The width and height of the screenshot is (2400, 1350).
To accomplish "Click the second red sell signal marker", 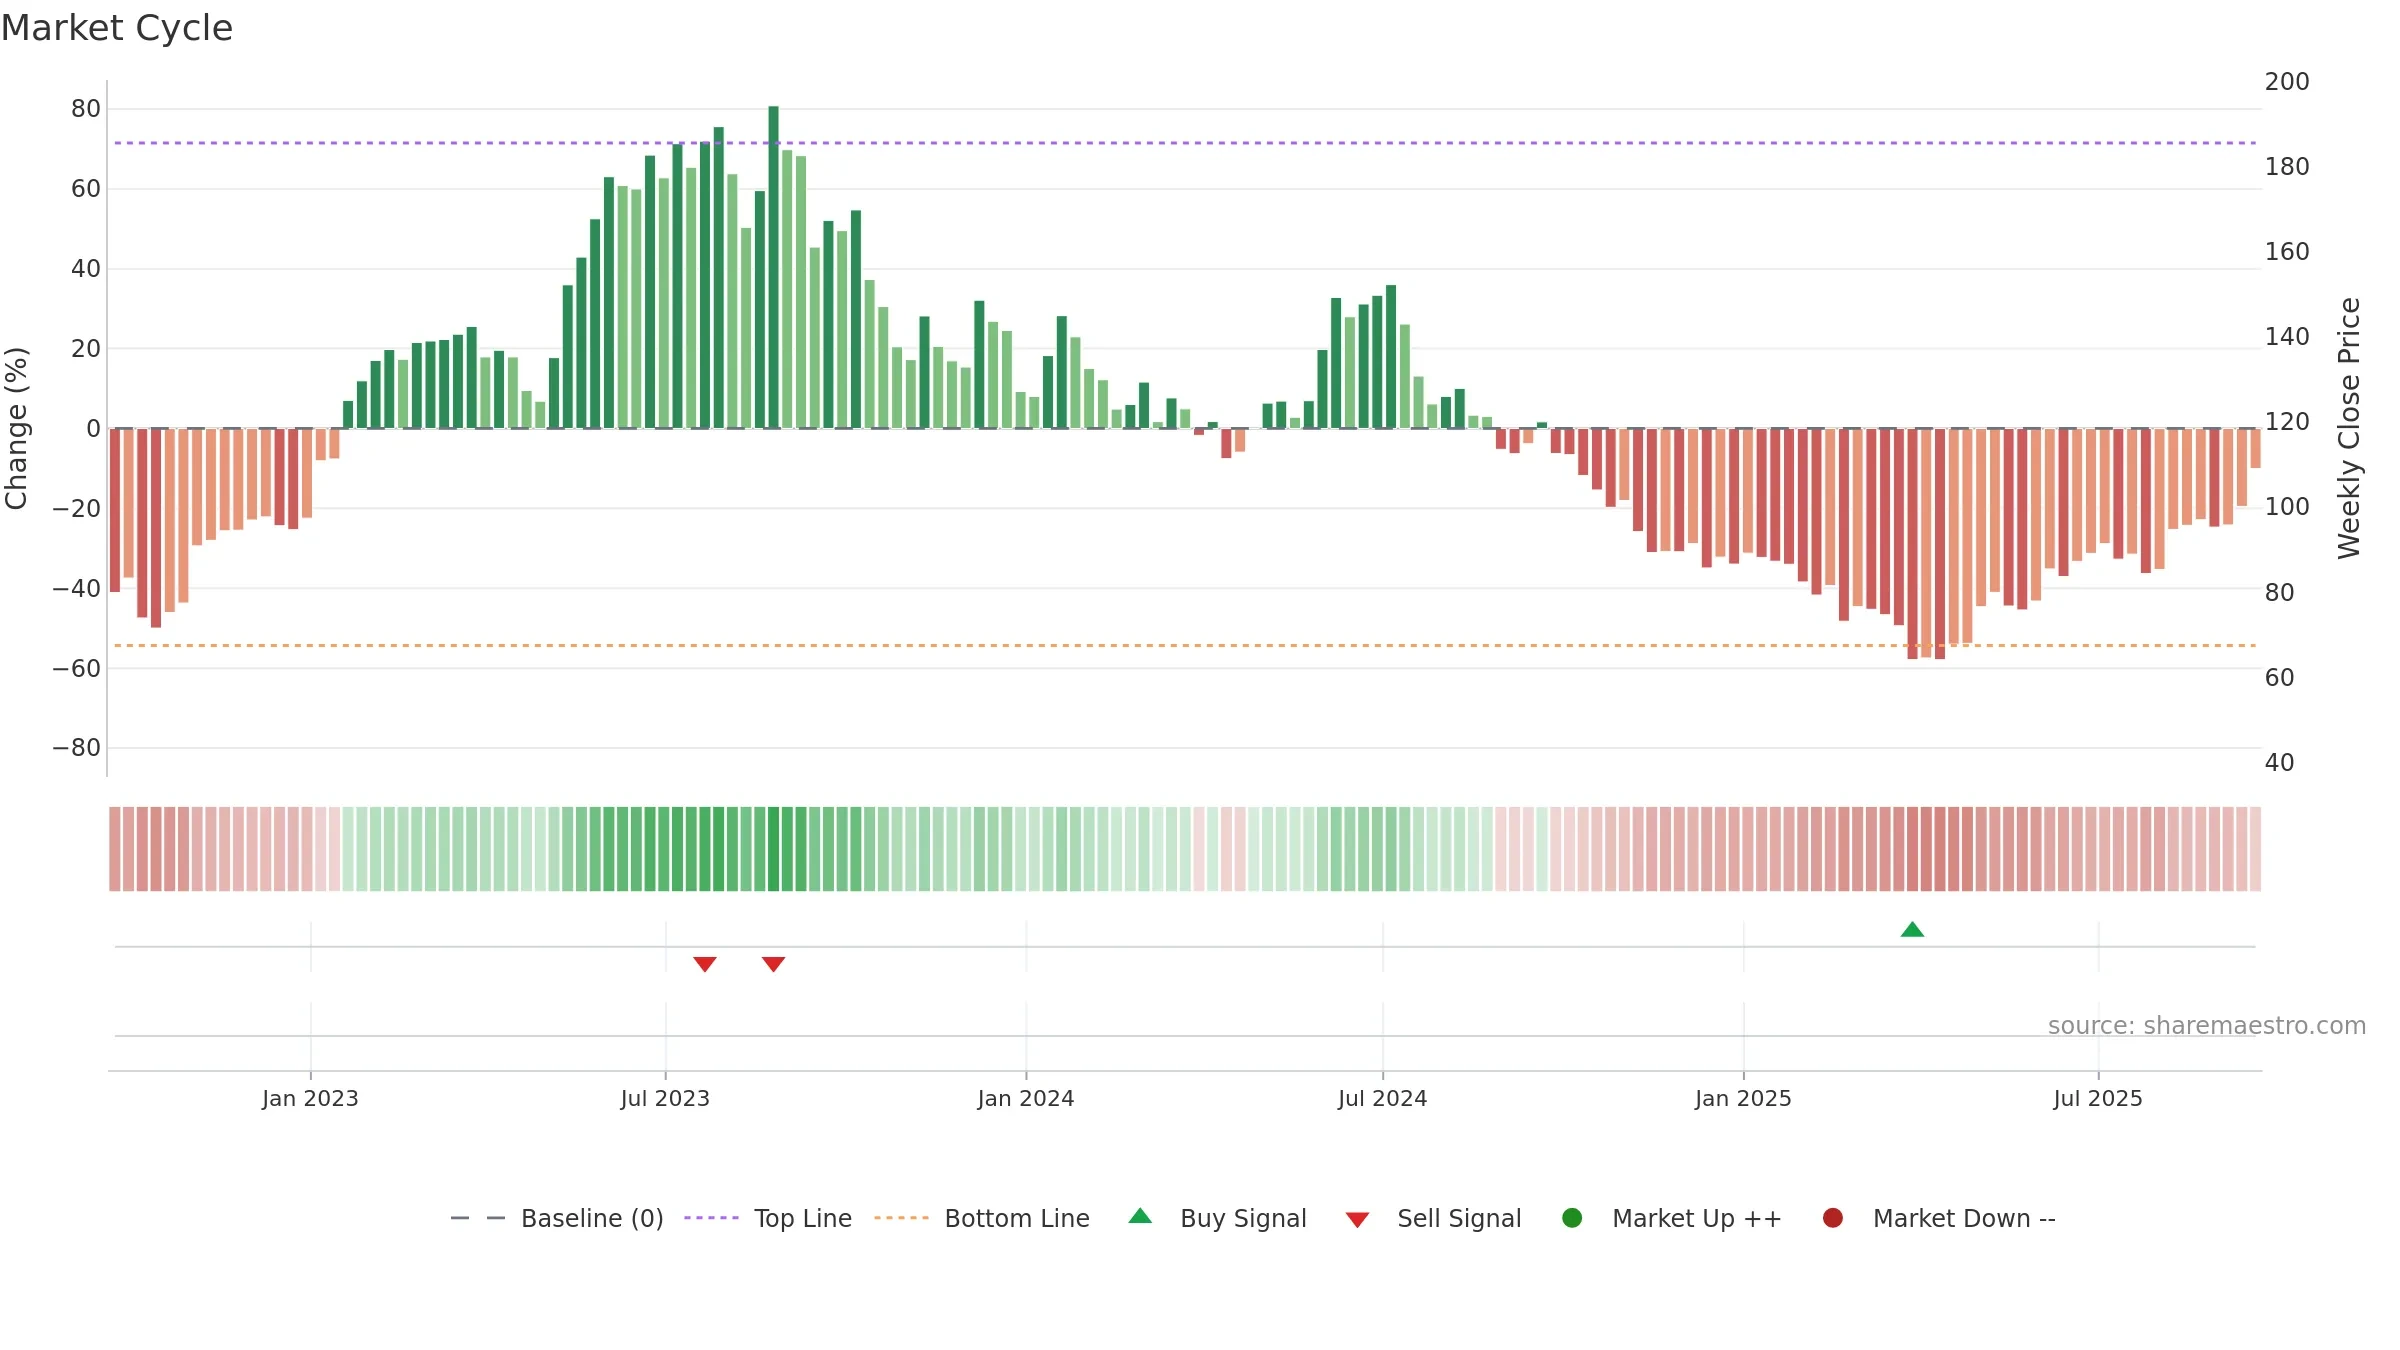I will pyautogui.click(x=773, y=964).
